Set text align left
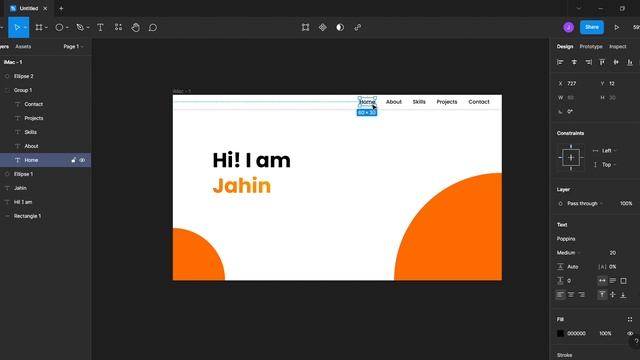640x360 pixels. [x=560, y=294]
